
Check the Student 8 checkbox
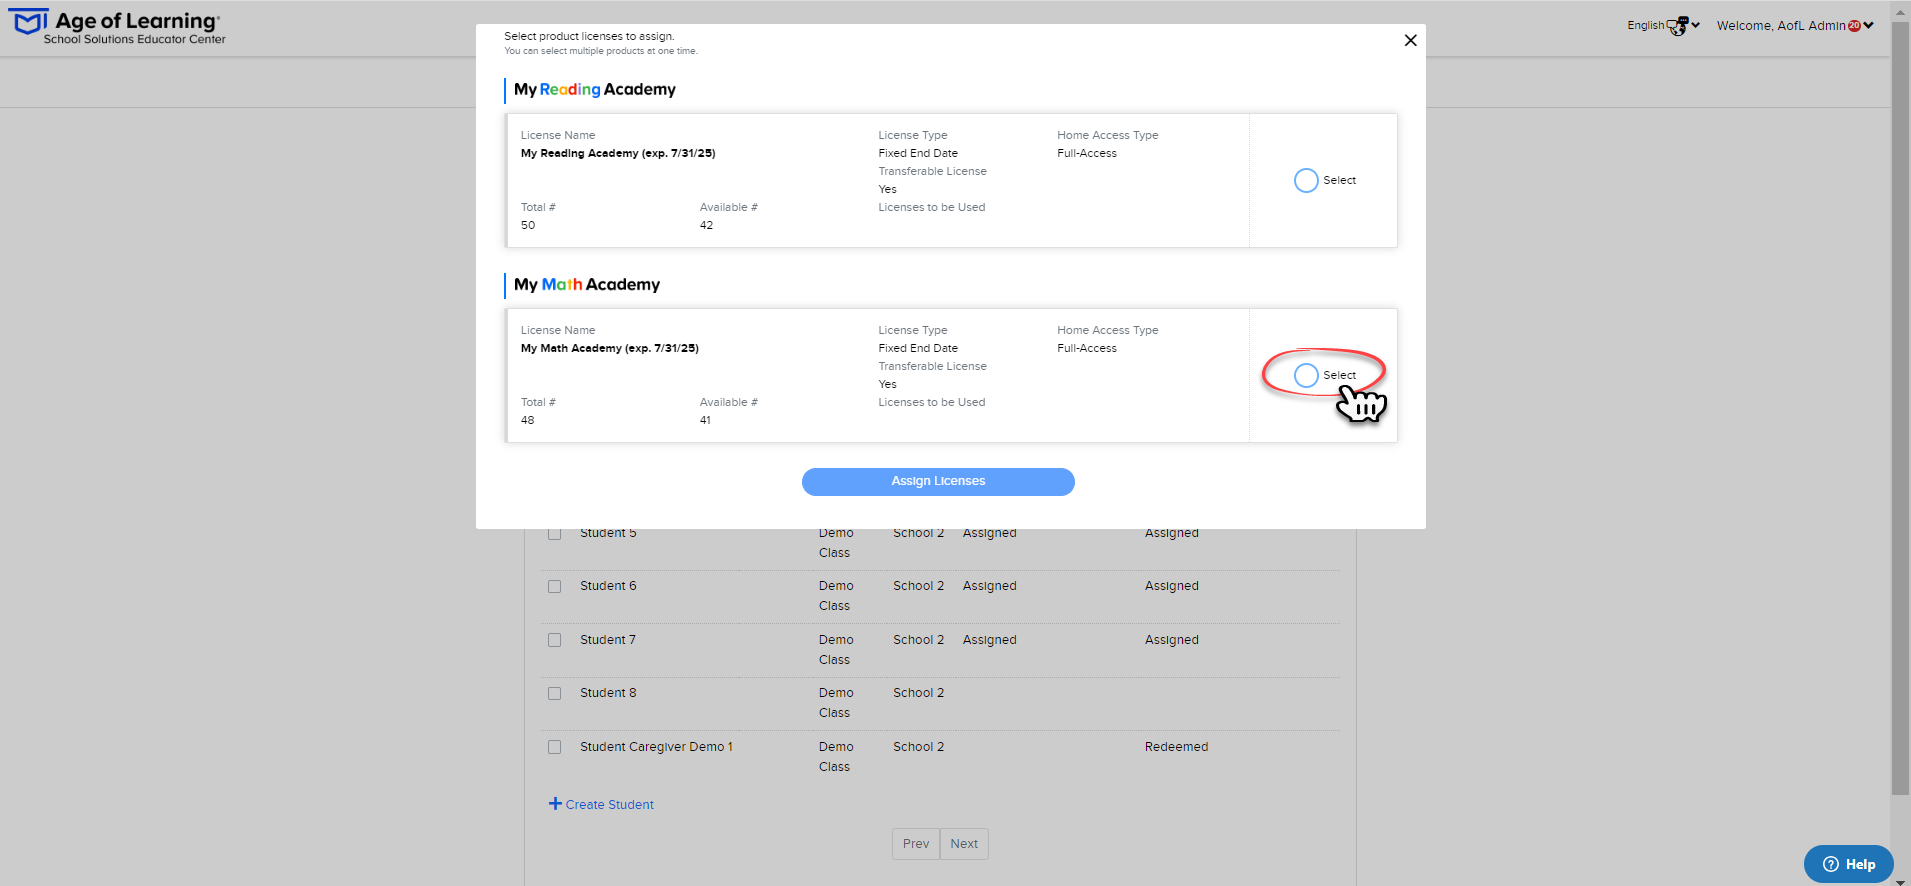click(x=554, y=693)
